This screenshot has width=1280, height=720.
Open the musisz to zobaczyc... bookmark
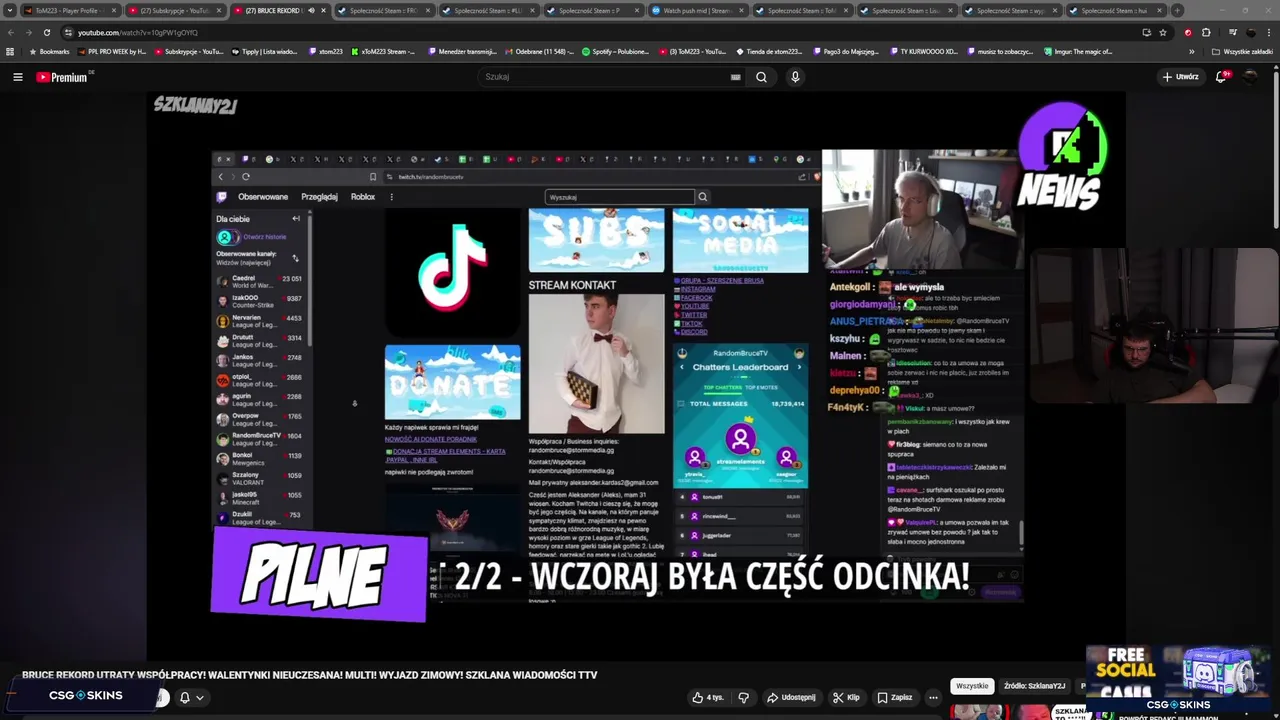click(x=1001, y=51)
